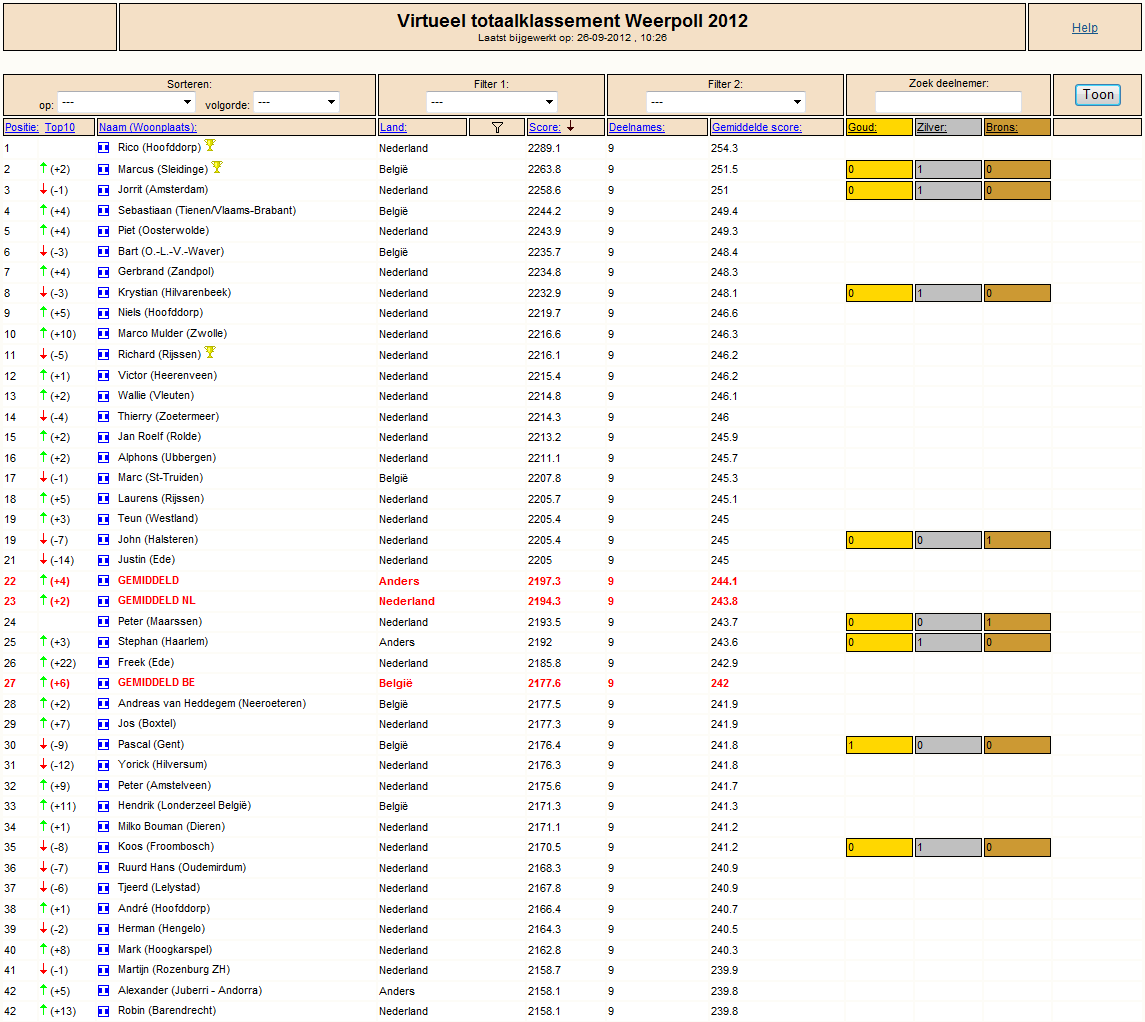Image resolution: width=1145 pixels, height=1022 pixels.
Task: Click the silver medal cell for Marcus (Sleidinge)
Action: click(949, 169)
